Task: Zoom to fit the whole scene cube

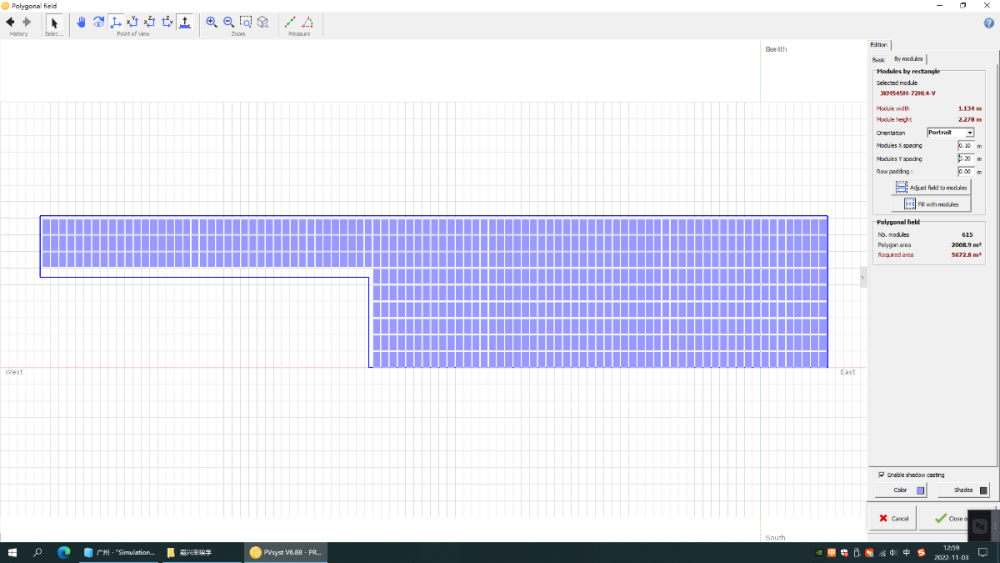Action: [x=263, y=22]
